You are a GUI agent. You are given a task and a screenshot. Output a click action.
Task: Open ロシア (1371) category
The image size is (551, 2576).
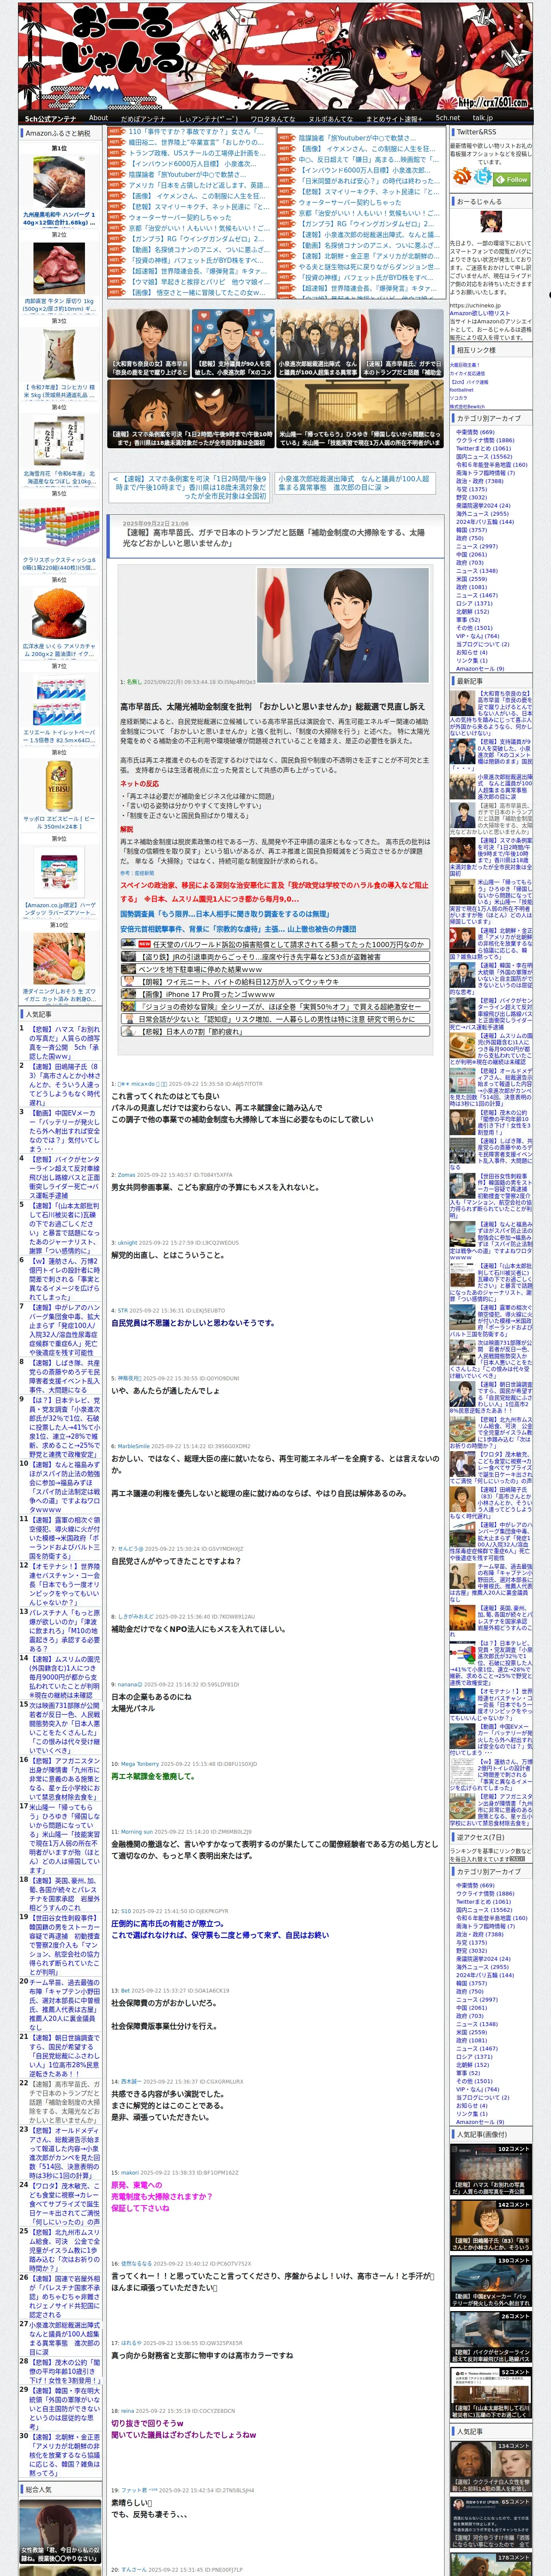(x=474, y=603)
